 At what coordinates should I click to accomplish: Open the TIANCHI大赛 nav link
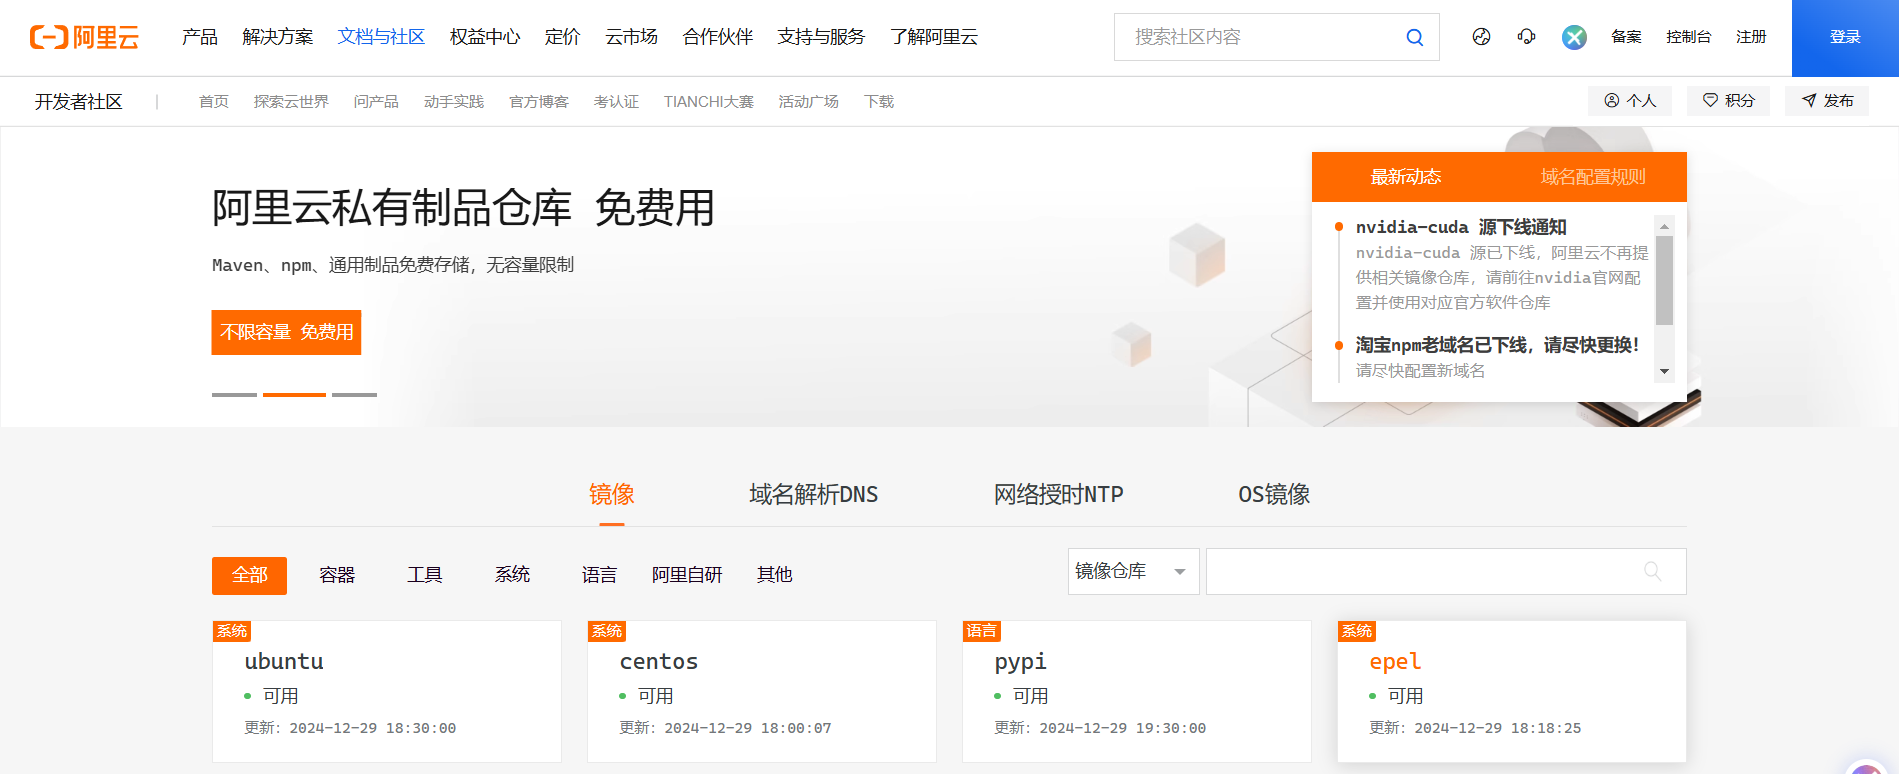click(709, 102)
